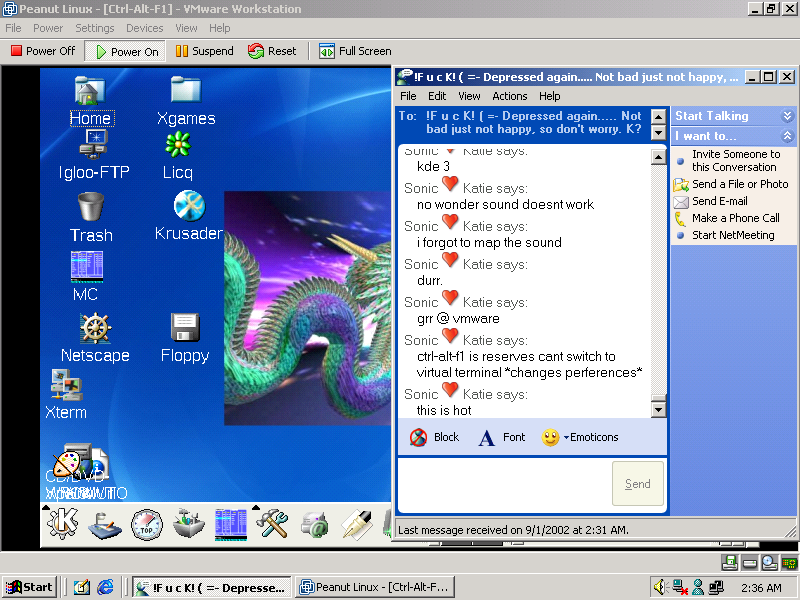Click the Full Screen toolbar button

pos(355,51)
